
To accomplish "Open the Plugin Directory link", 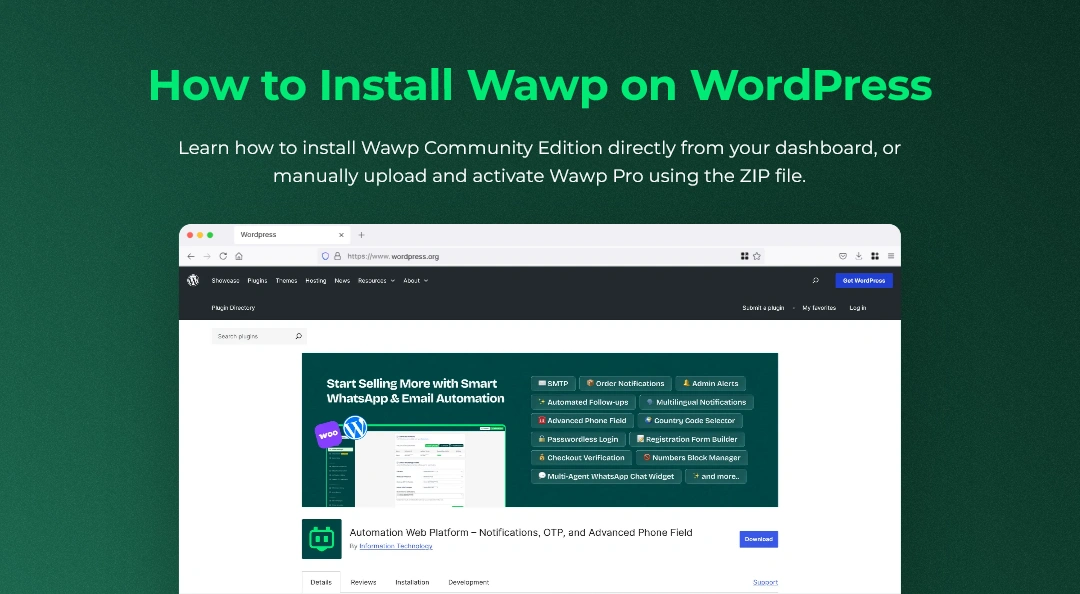I will (x=233, y=308).
